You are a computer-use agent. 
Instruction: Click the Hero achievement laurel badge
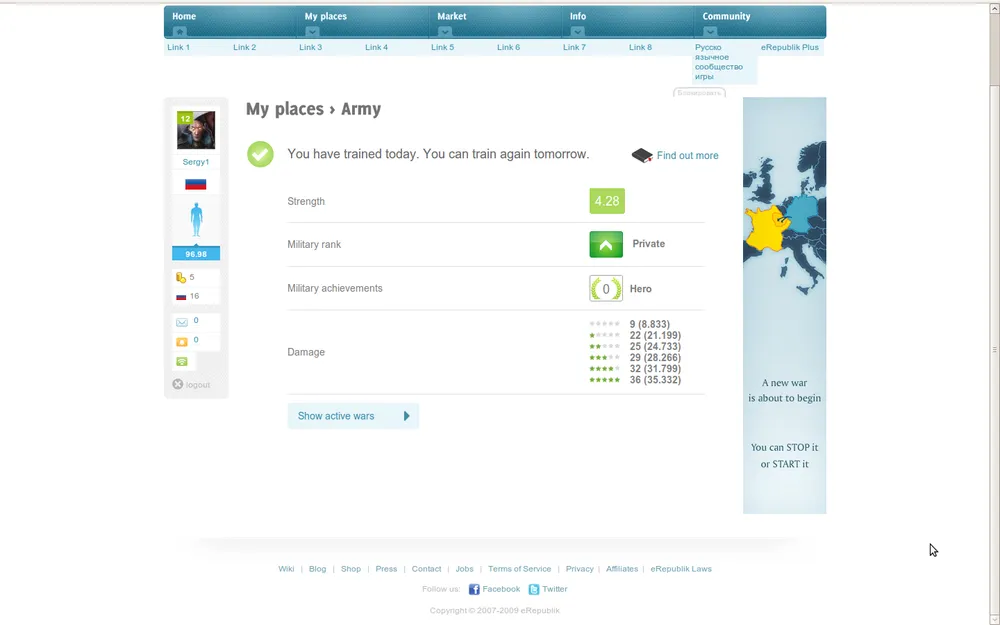[606, 289]
